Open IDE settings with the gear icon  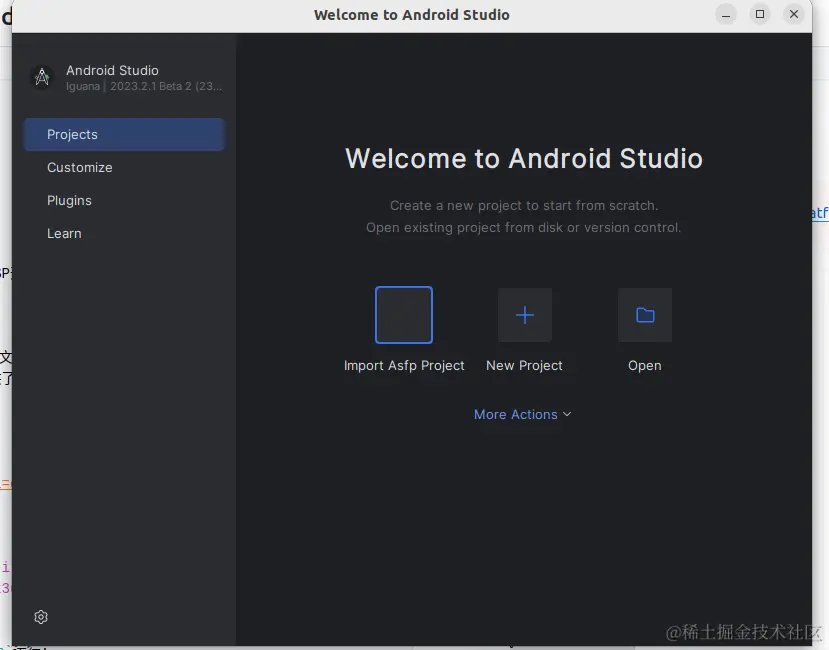(x=40, y=617)
